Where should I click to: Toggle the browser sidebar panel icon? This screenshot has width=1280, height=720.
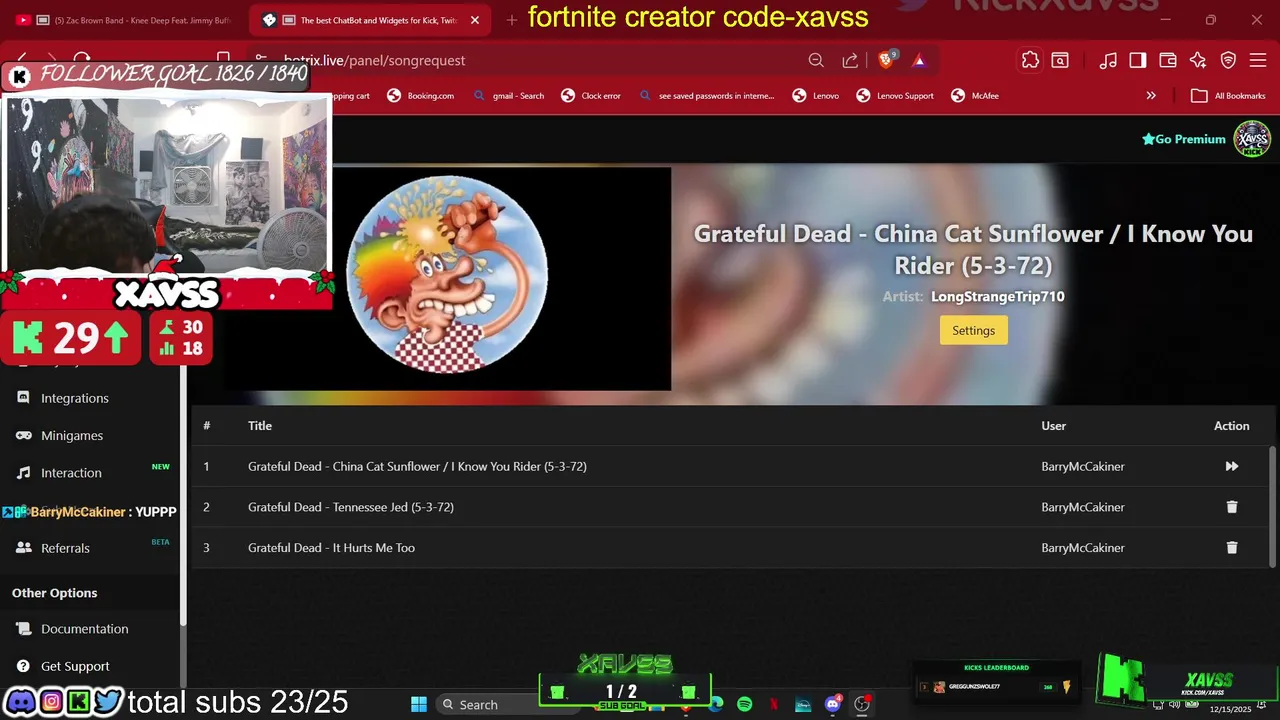(x=1138, y=60)
